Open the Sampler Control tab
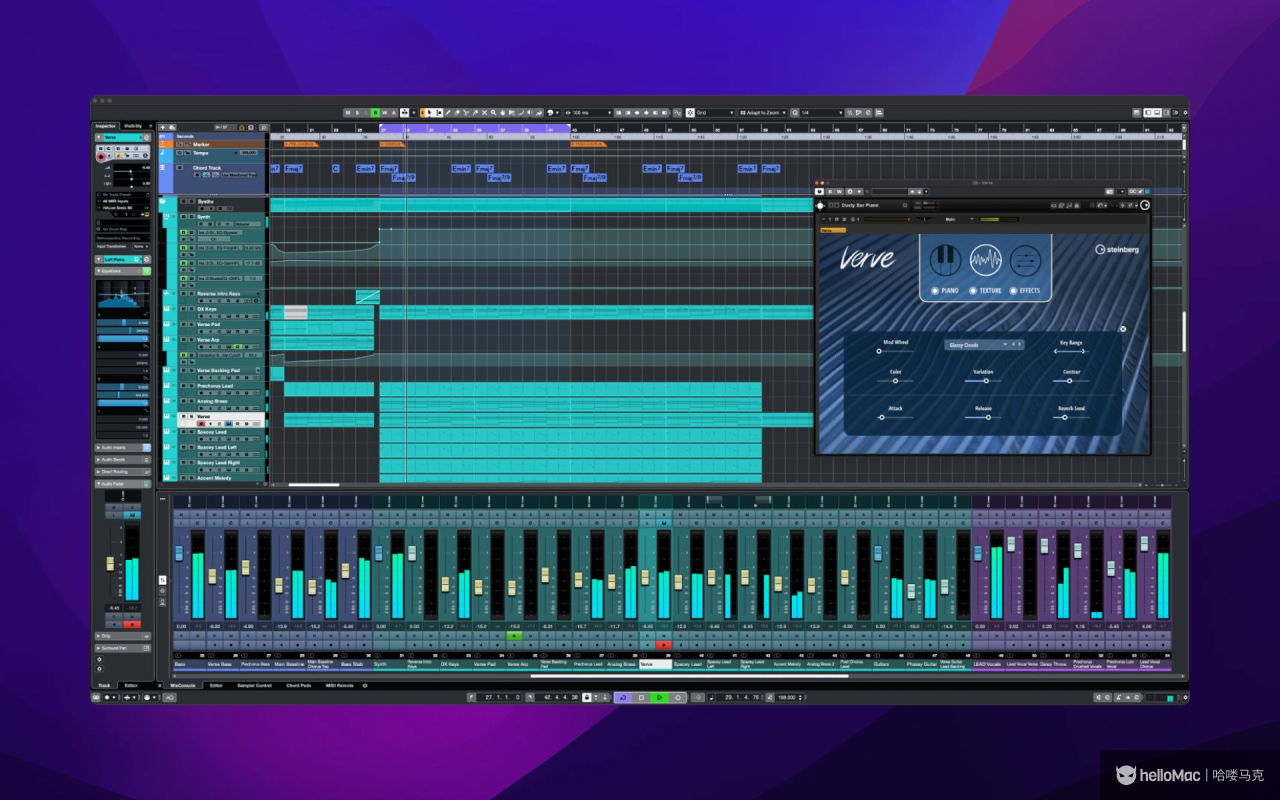Viewport: 1280px width, 800px height. (254, 685)
